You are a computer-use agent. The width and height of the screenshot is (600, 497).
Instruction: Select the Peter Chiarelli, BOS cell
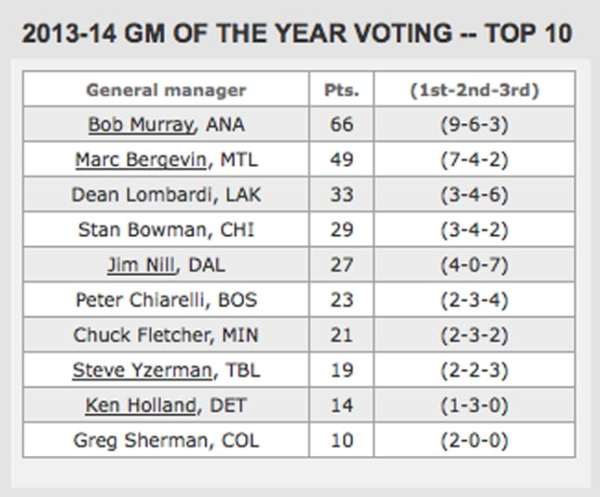(x=166, y=300)
